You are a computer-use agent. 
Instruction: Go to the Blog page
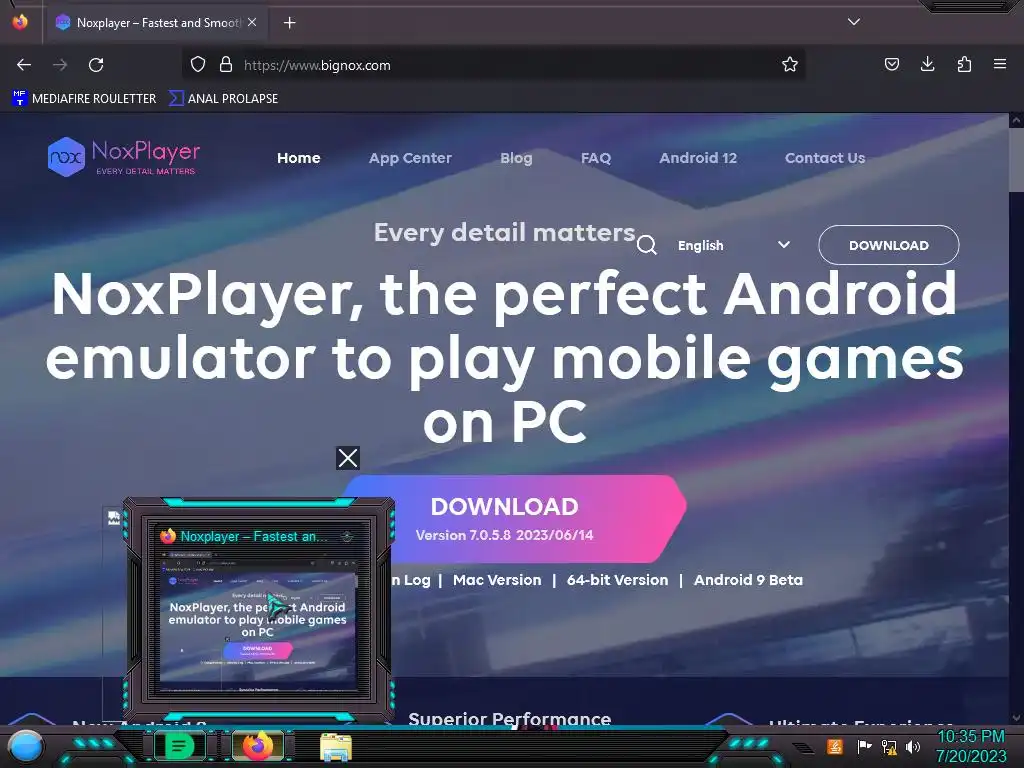(516, 158)
